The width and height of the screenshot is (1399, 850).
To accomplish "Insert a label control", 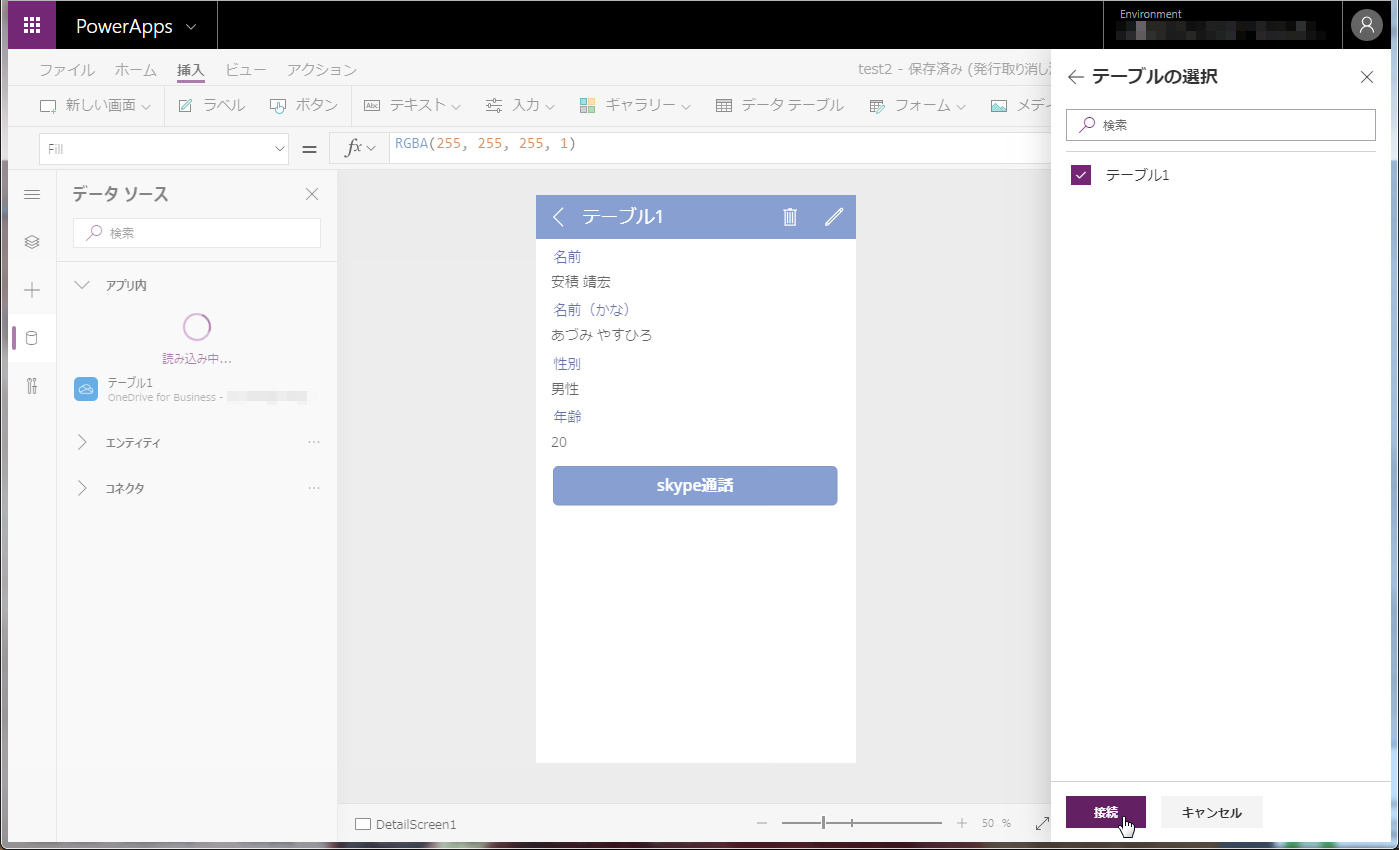I will tap(211, 105).
